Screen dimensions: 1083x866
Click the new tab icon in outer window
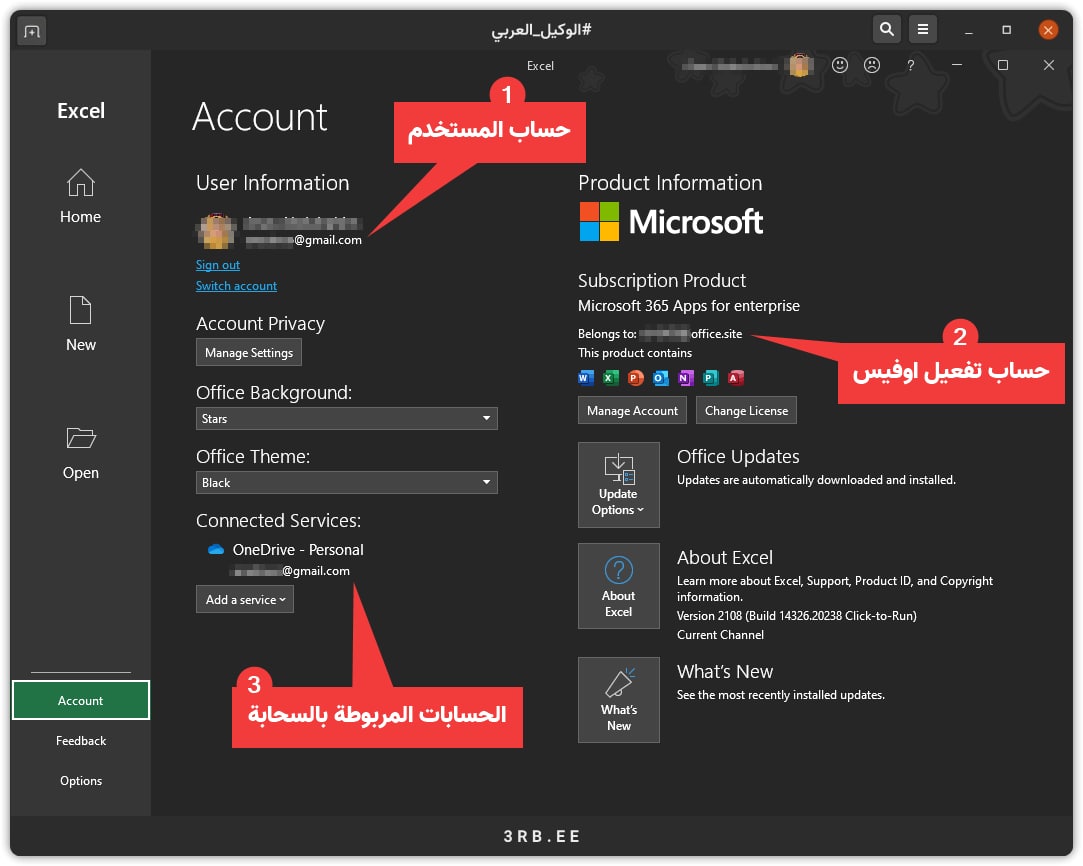[x=32, y=31]
